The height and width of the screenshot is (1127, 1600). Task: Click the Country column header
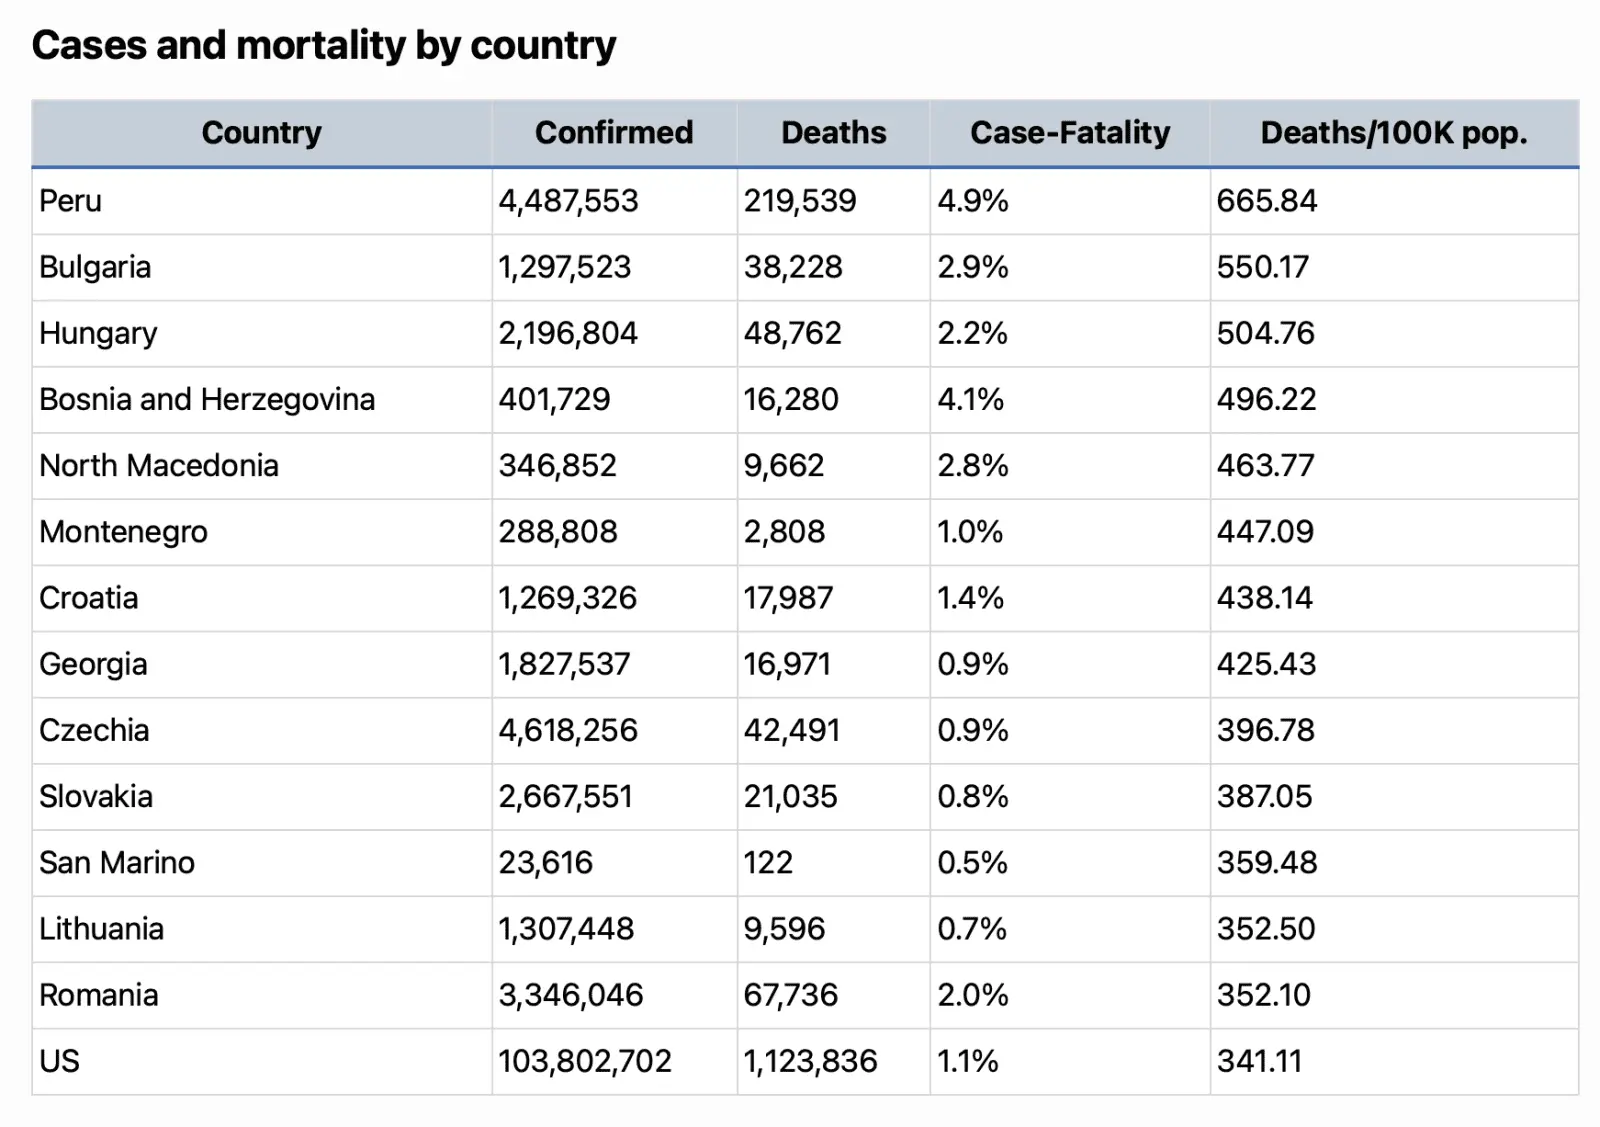261,133
